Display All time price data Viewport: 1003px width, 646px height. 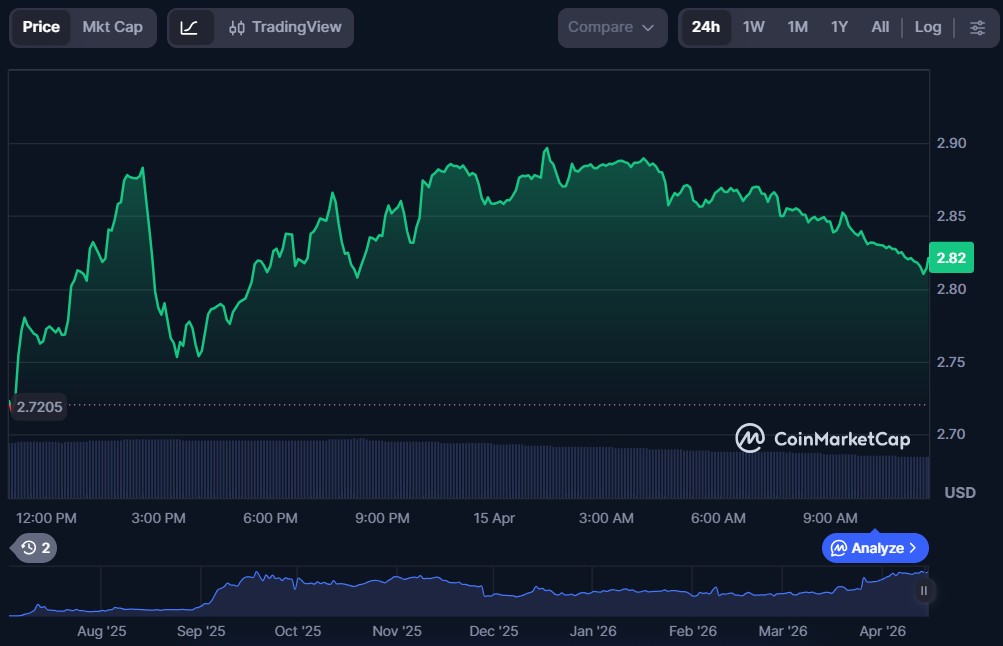879,28
